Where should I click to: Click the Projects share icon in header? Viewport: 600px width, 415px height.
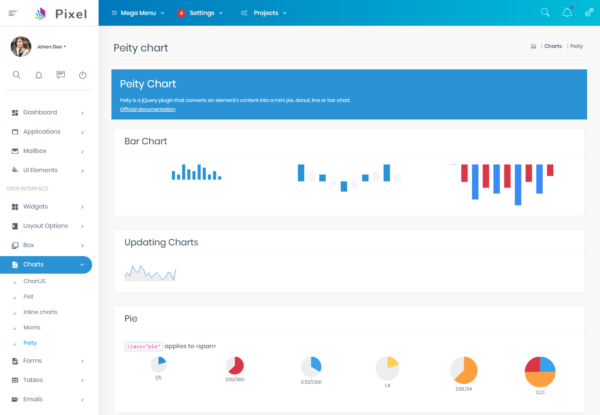click(244, 13)
